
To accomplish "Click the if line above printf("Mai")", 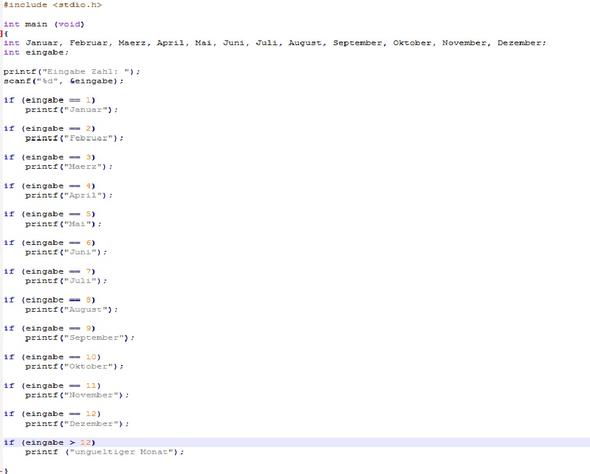I will pyautogui.click(x=49, y=214).
